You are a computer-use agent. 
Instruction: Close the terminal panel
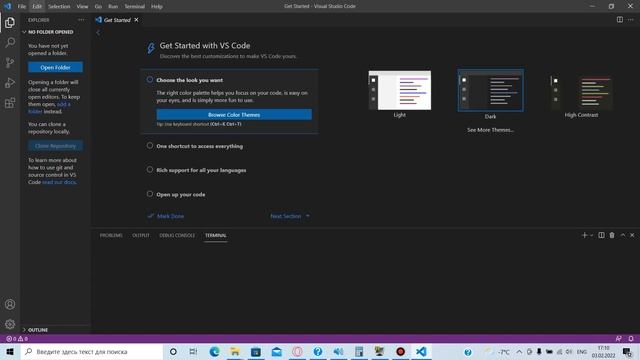click(x=632, y=235)
